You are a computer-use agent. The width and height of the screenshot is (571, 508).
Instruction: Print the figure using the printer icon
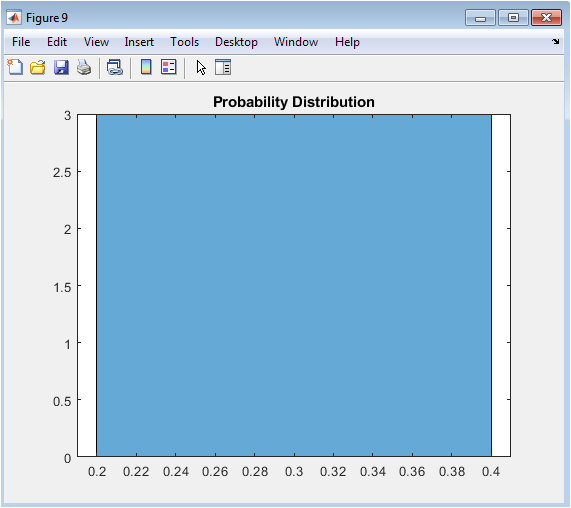click(x=84, y=67)
